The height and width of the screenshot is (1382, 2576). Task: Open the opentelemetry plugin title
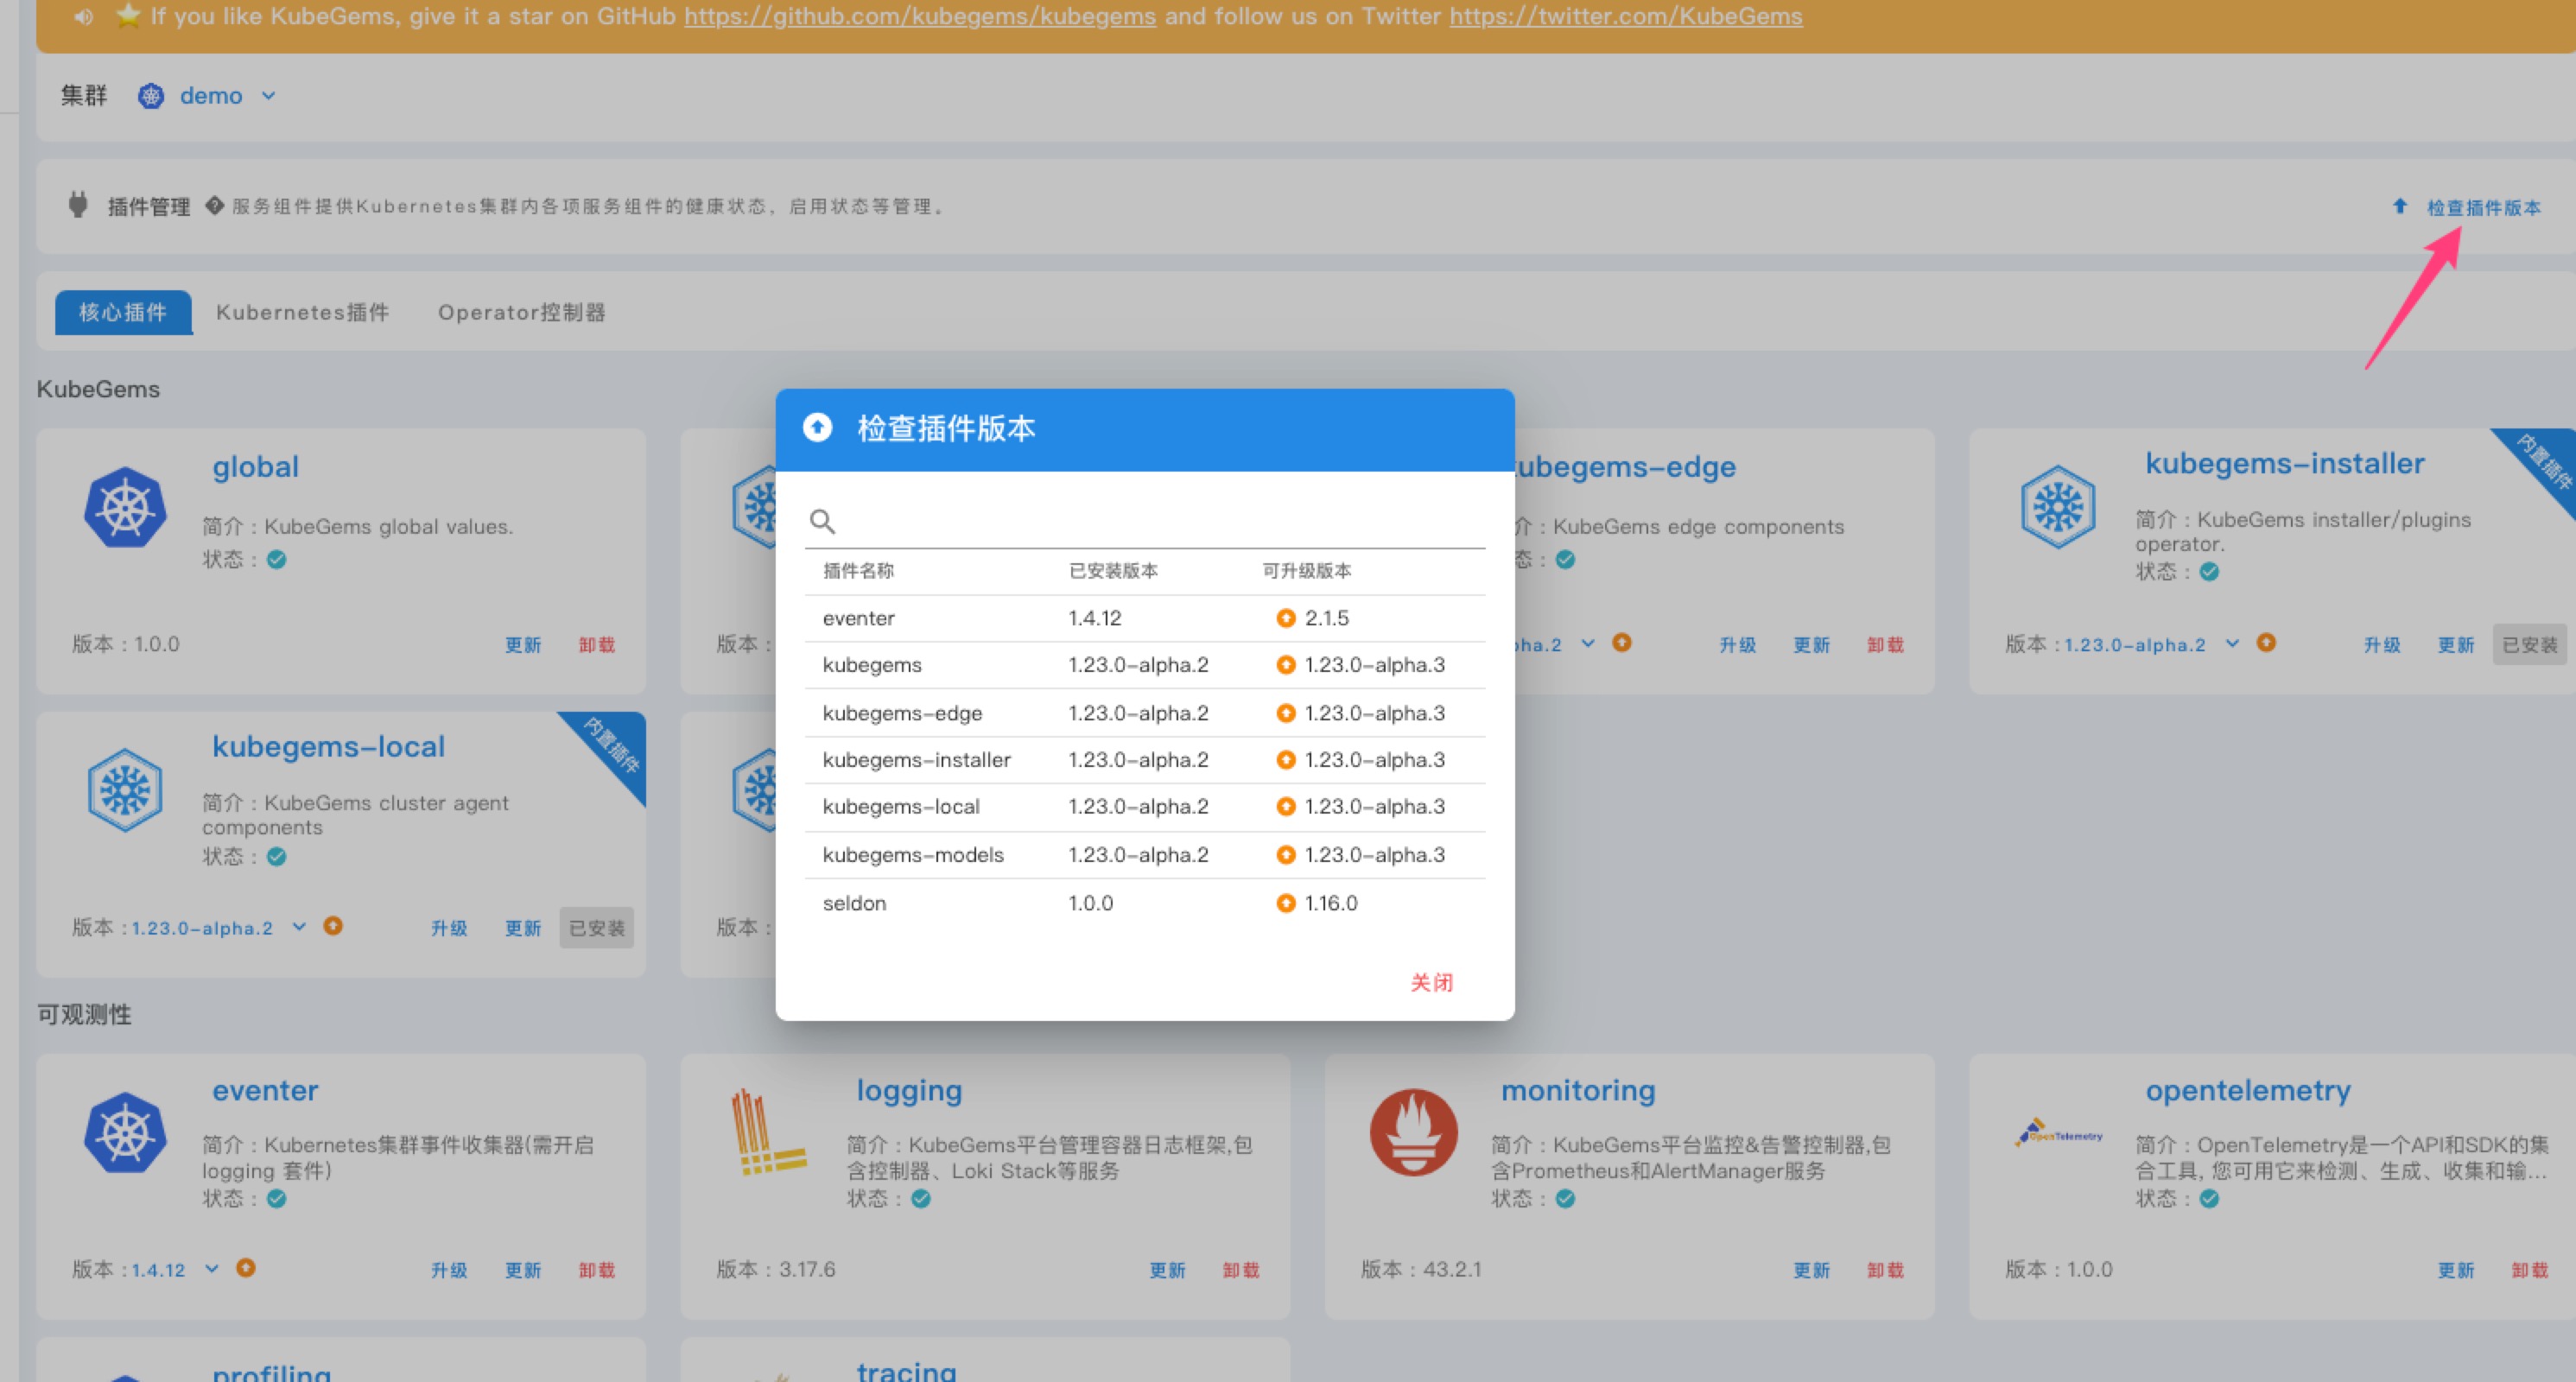pyautogui.click(x=2248, y=1090)
